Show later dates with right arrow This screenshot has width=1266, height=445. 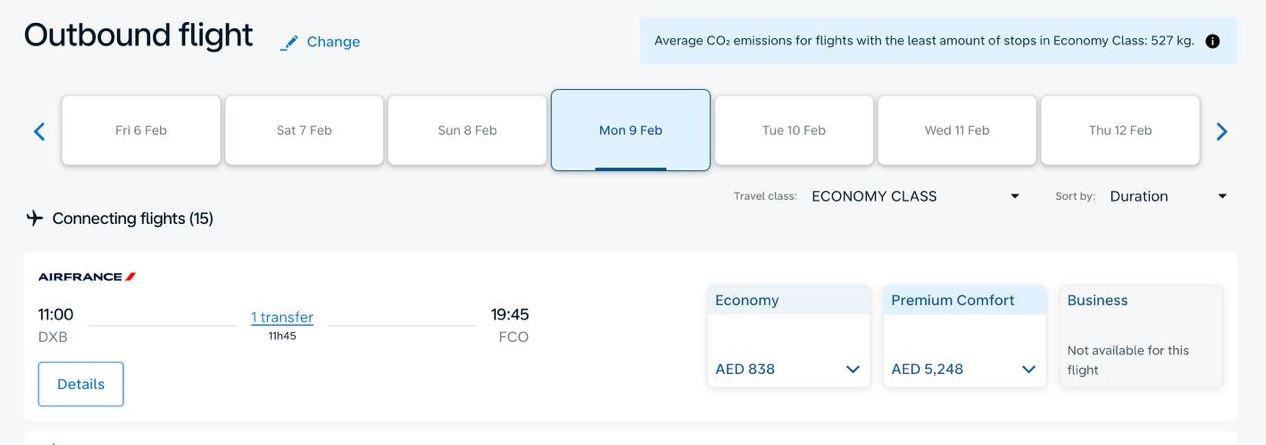[1221, 131]
